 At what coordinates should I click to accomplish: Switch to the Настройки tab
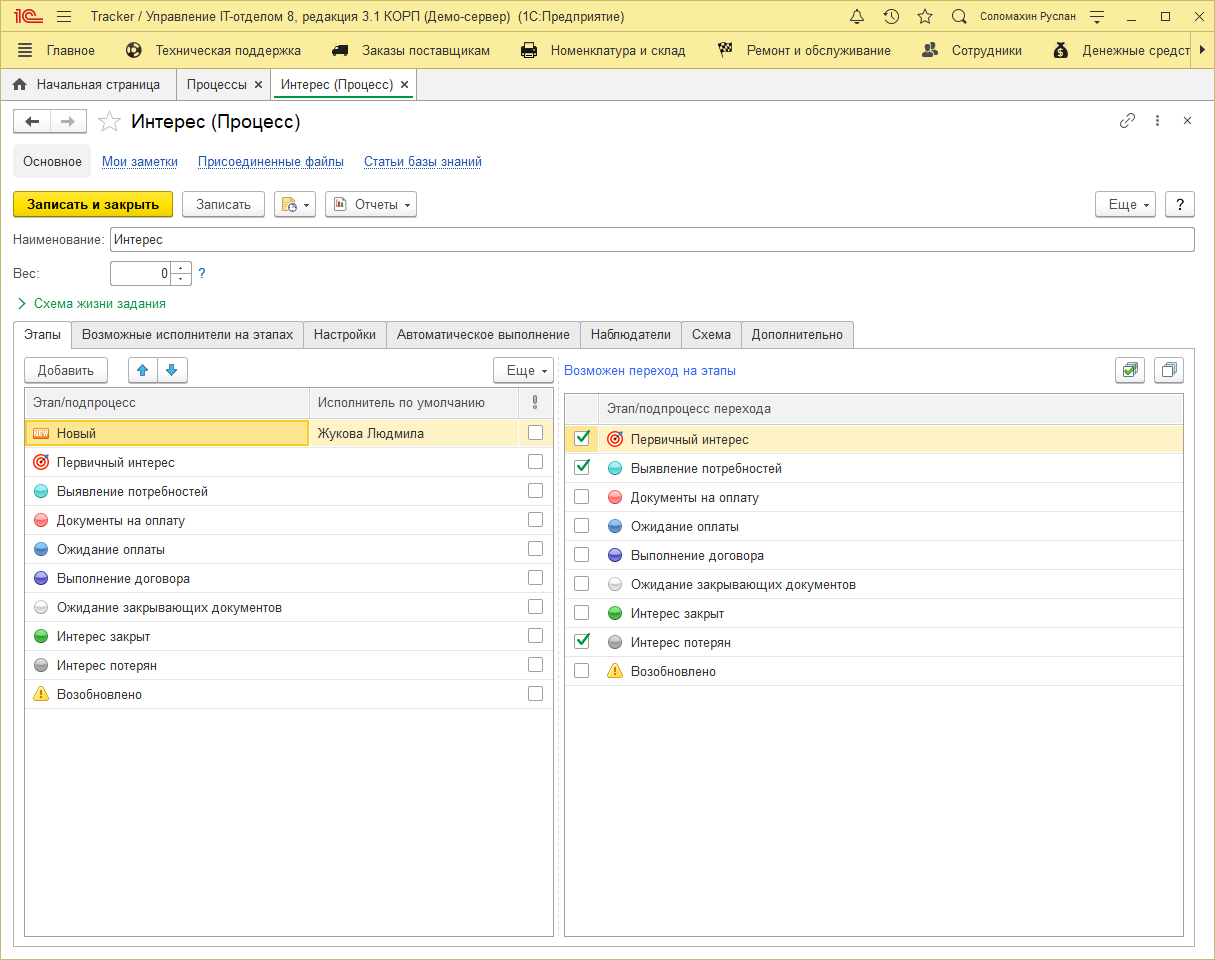click(345, 335)
